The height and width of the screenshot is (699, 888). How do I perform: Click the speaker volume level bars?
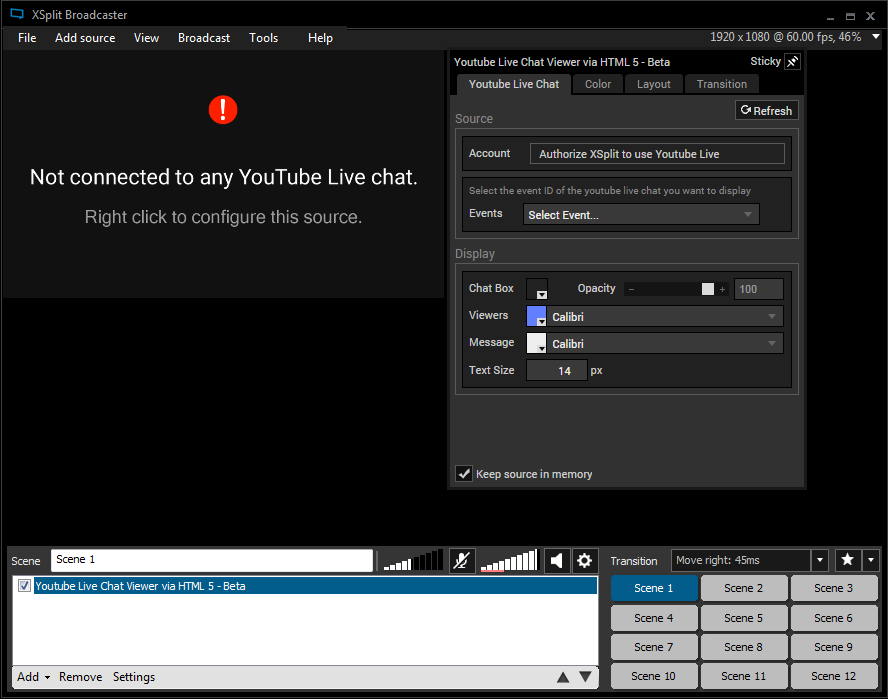coord(509,560)
